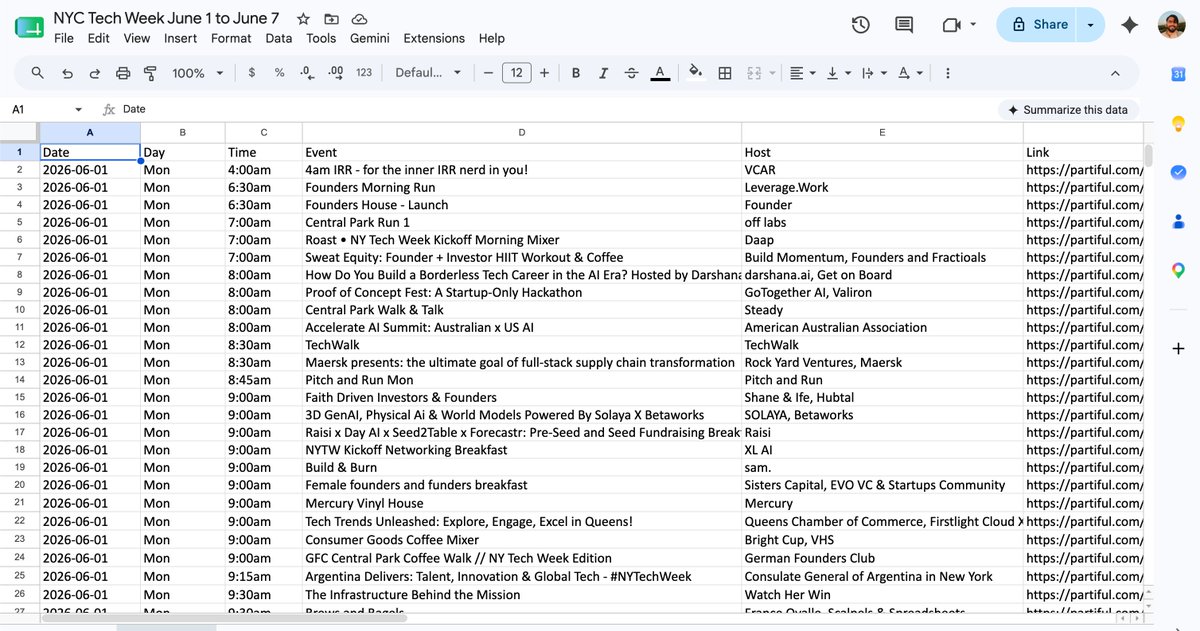1200x631 pixels.
Task: Open more number formats (123)
Action: (364, 73)
